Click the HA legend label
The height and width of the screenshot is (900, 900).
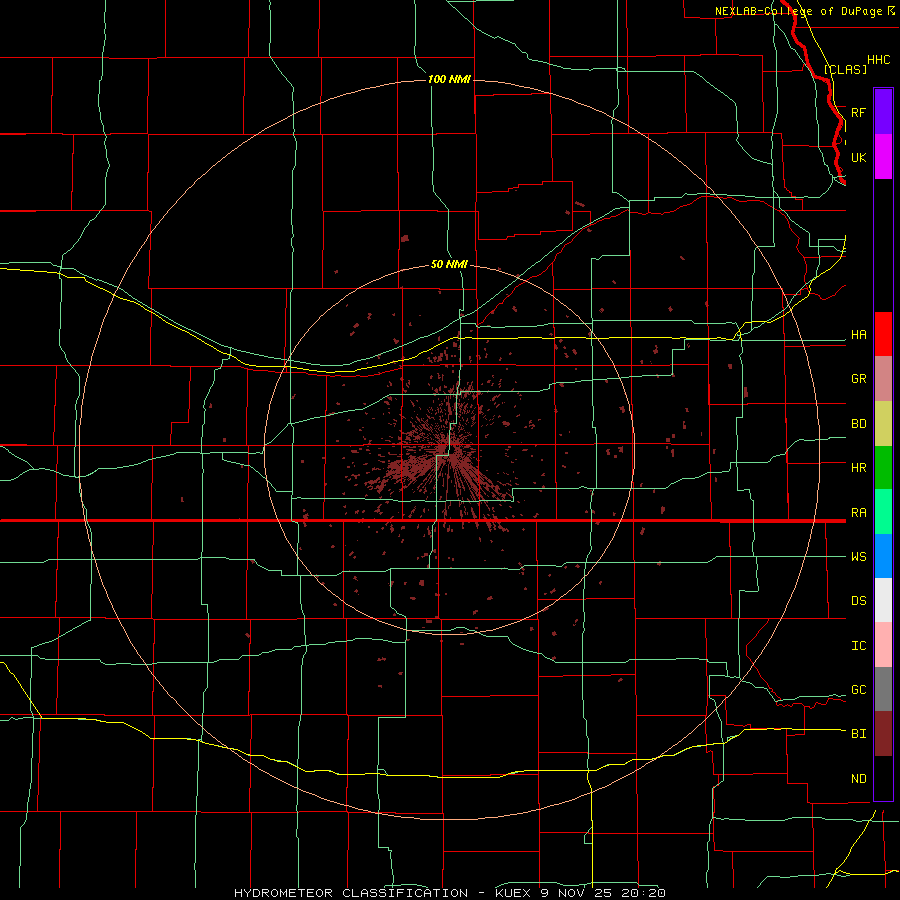(x=858, y=335)
